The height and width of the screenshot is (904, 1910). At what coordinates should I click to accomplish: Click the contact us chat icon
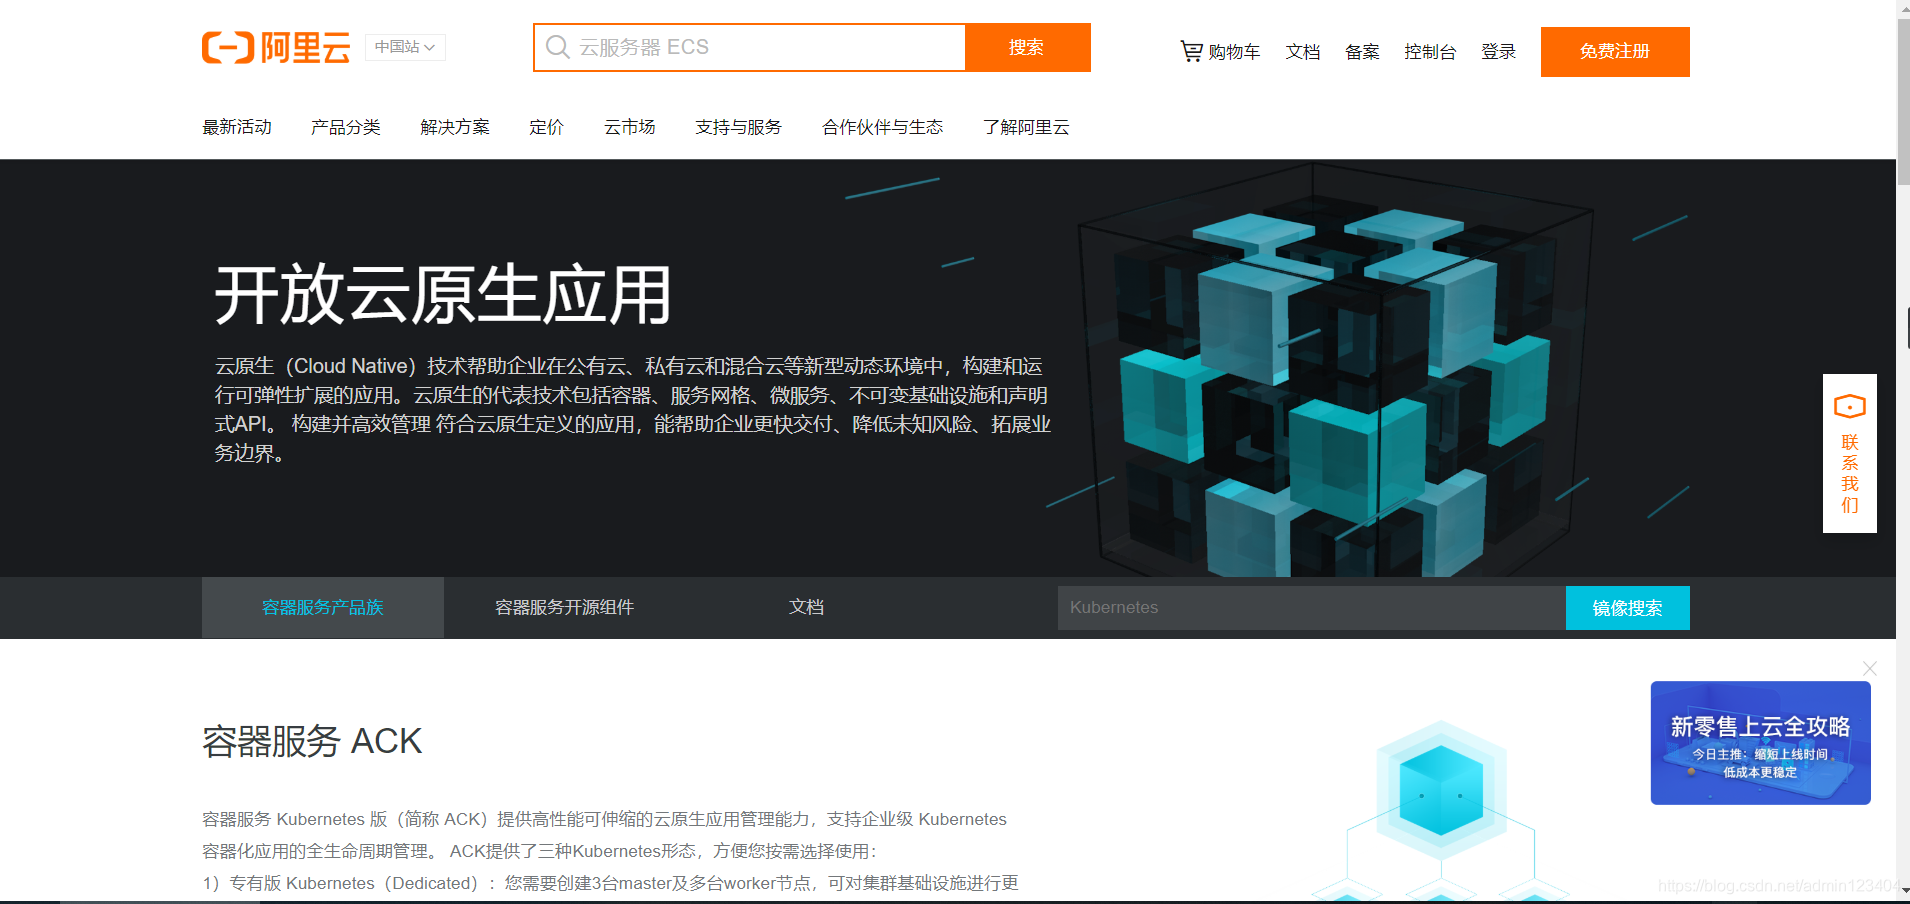[x=1849, y=406]
